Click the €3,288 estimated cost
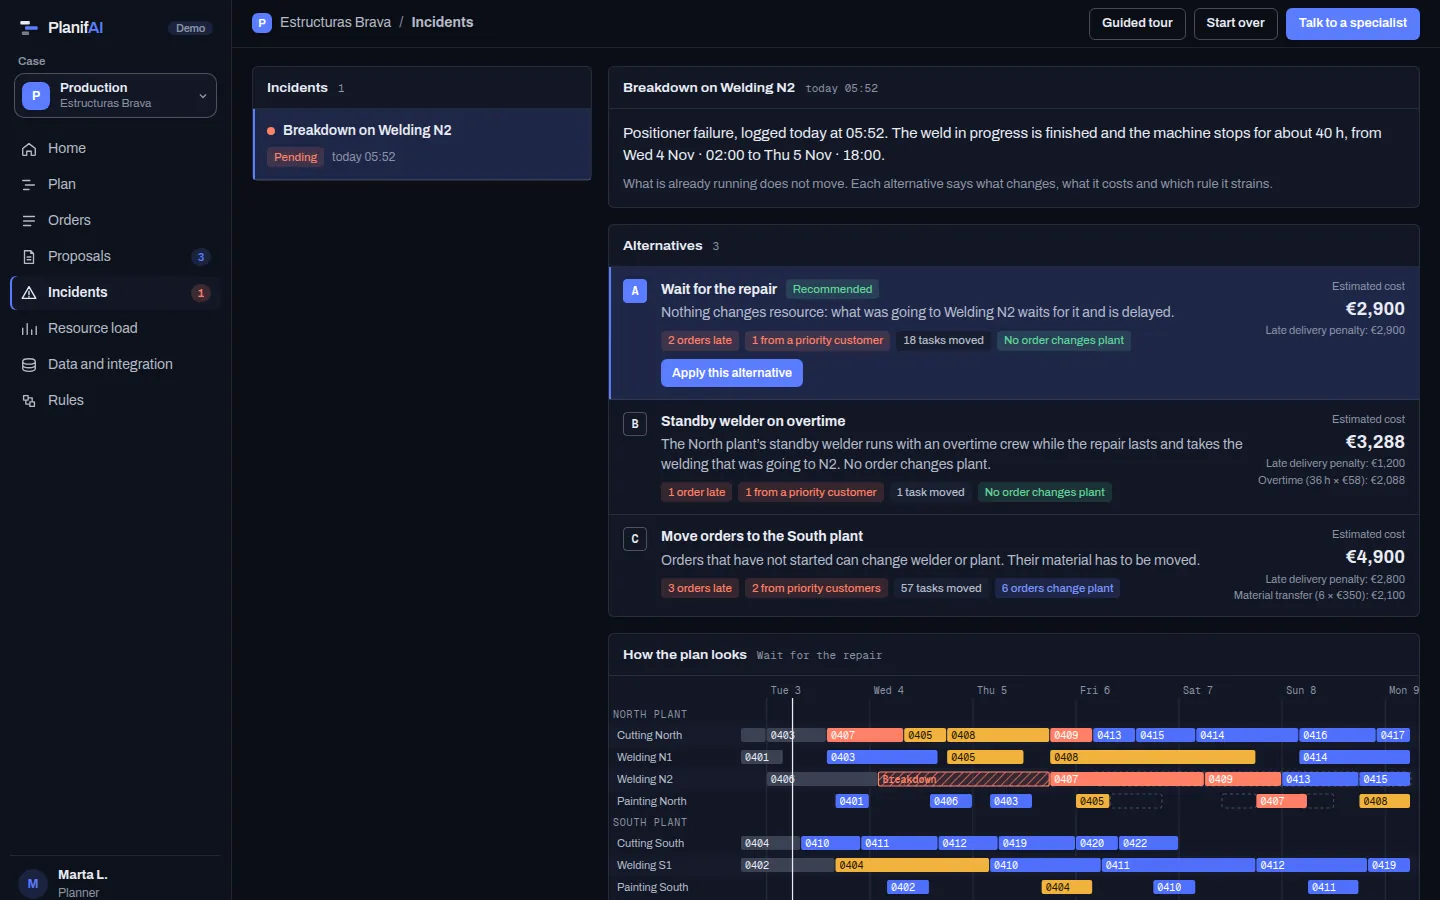Image resolution: width=1440 pixels, height=900 pixels. 1375,442
